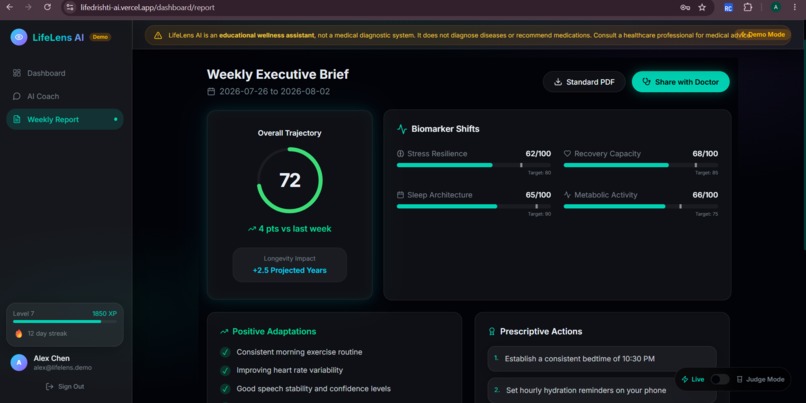This screenshot has height=403, width=806.
Task: Click the AI Coach chat bubble icon
Action: point(17,96)
